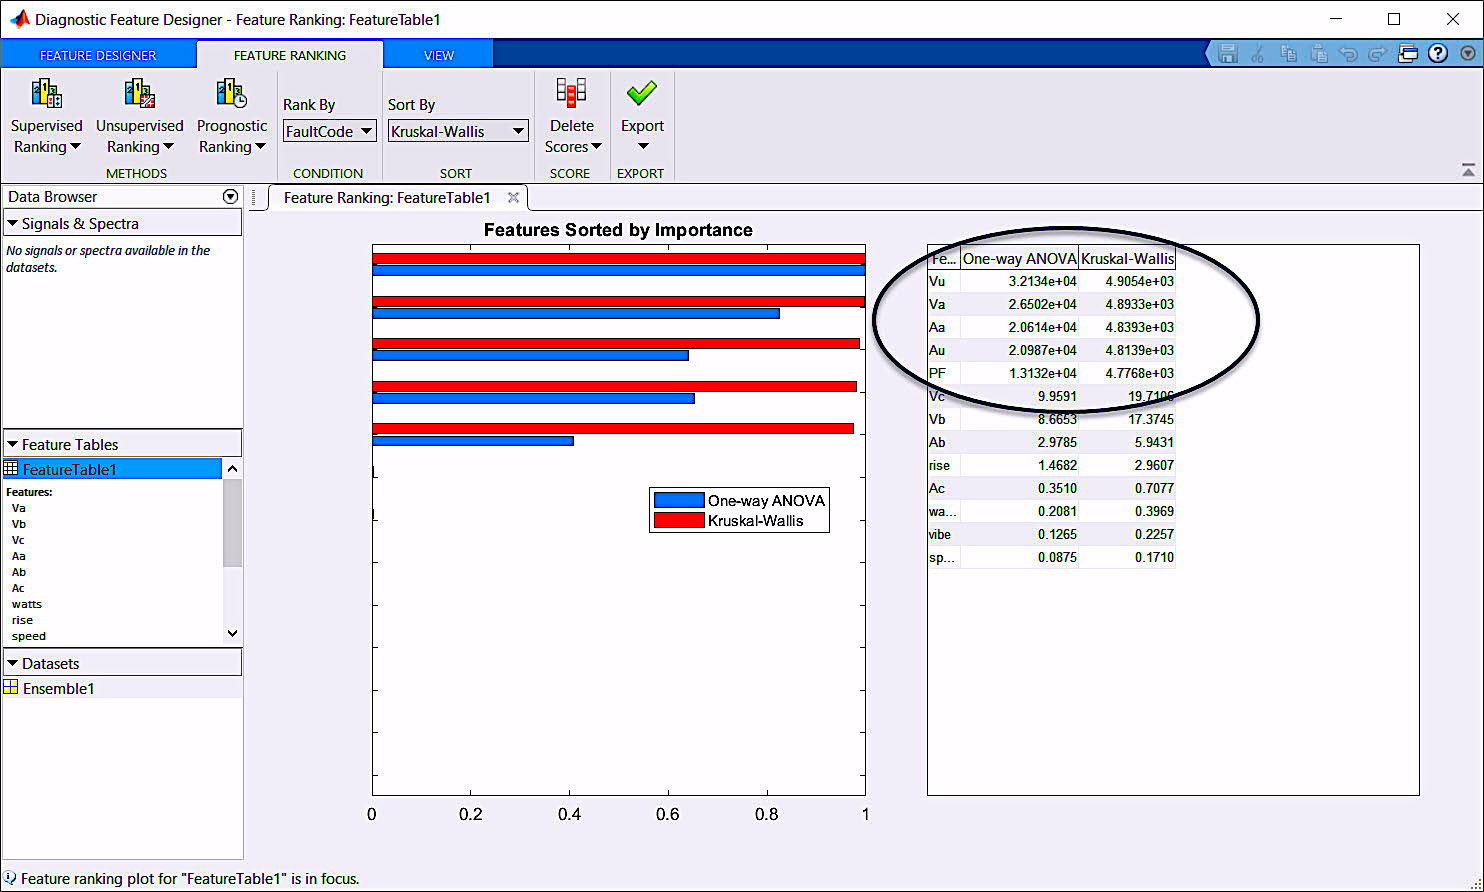The width and height of the screenshot is (1484, 892).
Task: Select feature Vc in the features list
Action: pyautogui.click(x=18, y=540)
